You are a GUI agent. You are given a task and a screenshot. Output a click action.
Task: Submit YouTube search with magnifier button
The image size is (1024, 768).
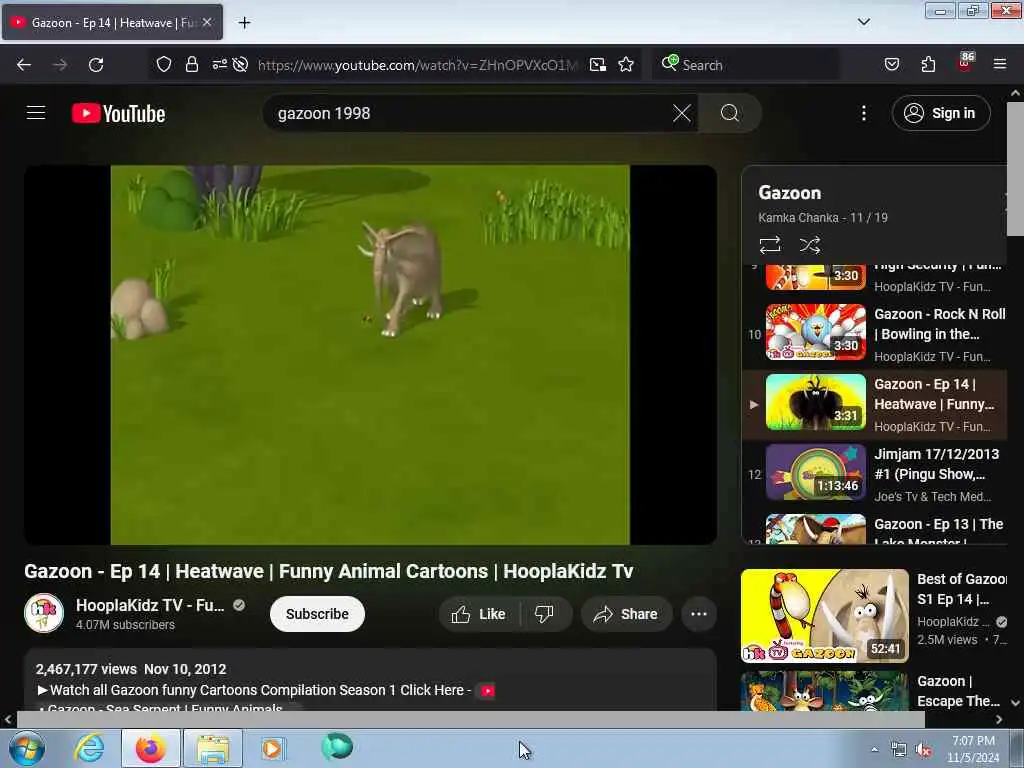click(x=729, y=113)
